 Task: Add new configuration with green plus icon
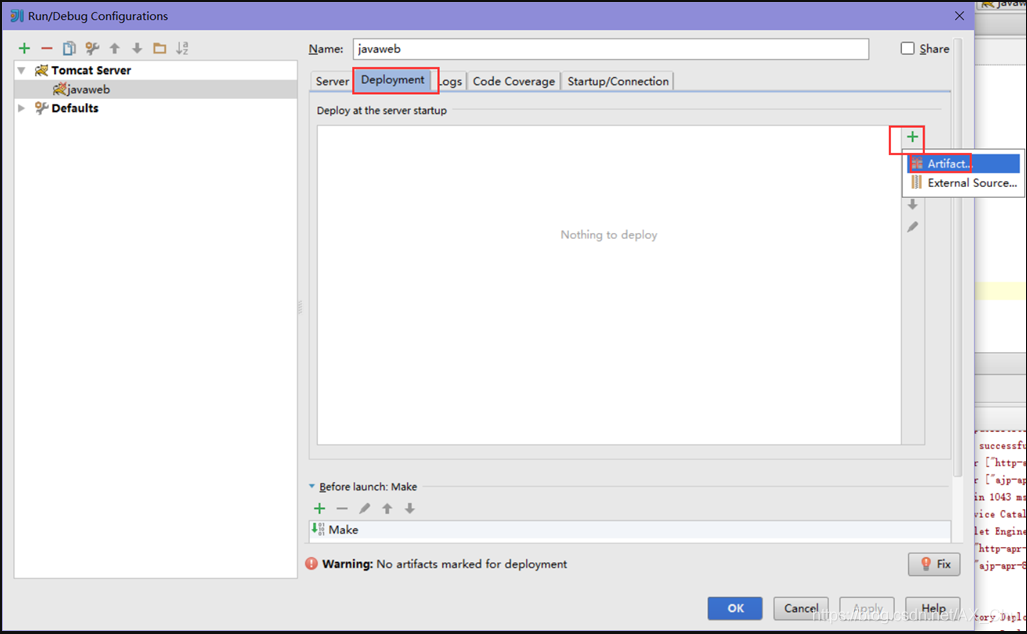[24, 48]
